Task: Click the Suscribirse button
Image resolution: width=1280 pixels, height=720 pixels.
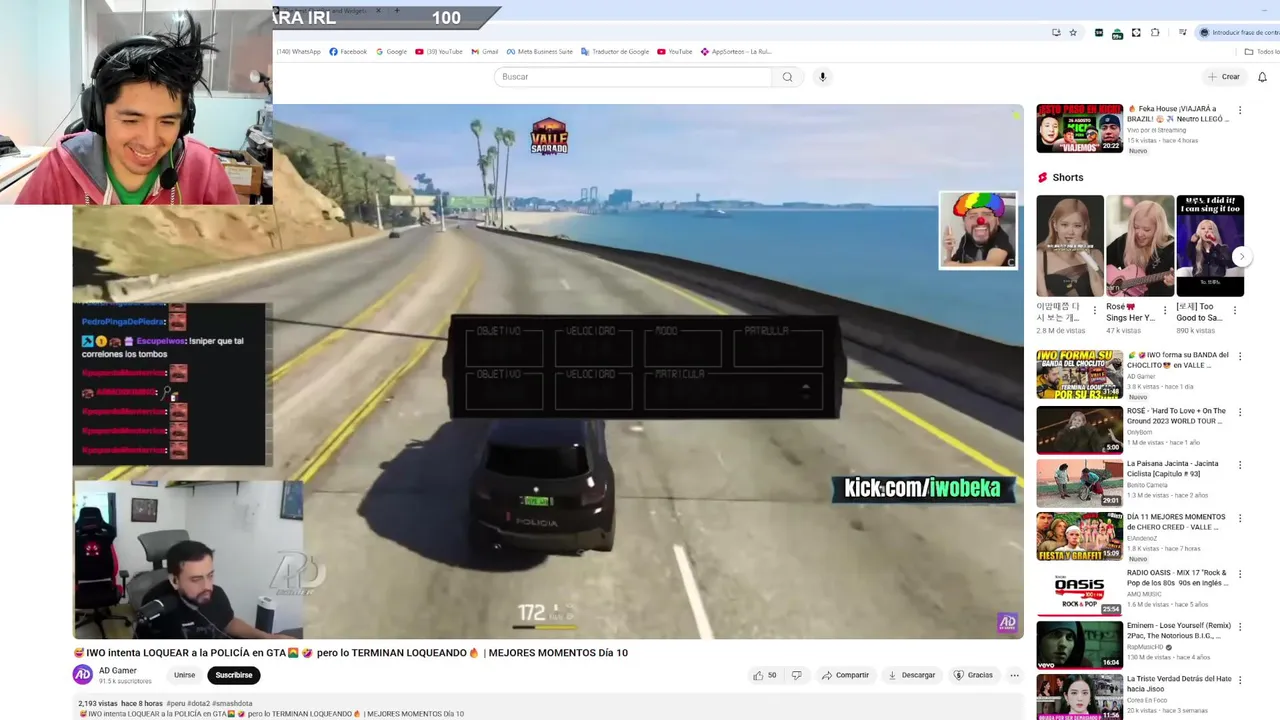Action: [x=234, y=675]
